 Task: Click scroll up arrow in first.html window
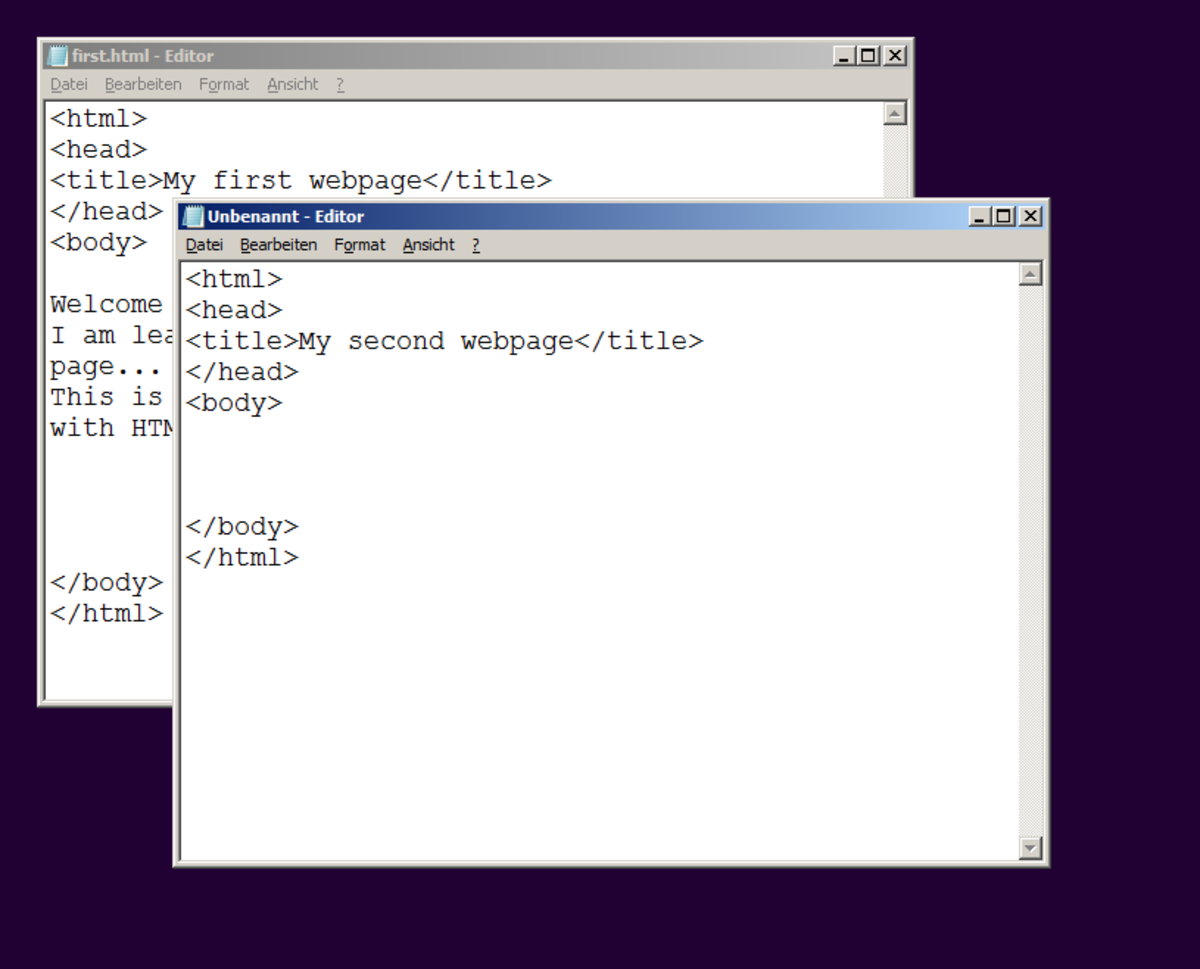pyautogui.click(x=895, y=114)
